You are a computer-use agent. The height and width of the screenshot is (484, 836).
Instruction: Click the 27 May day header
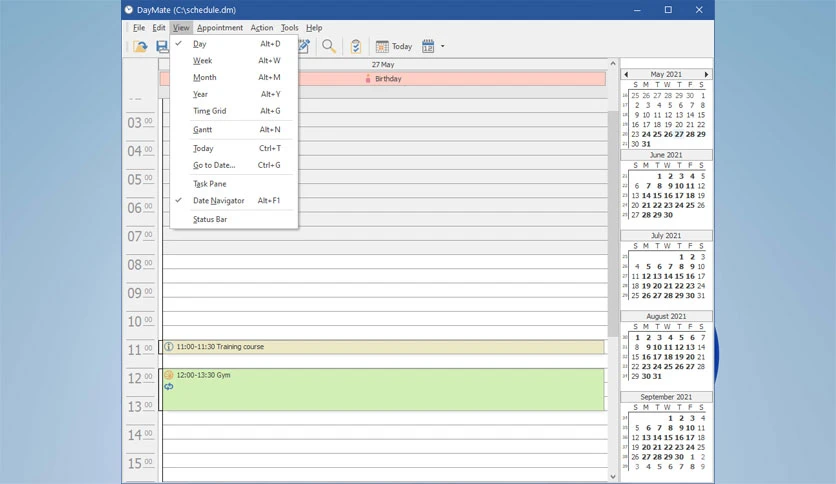pyautogui.click(x=383, y=64)
